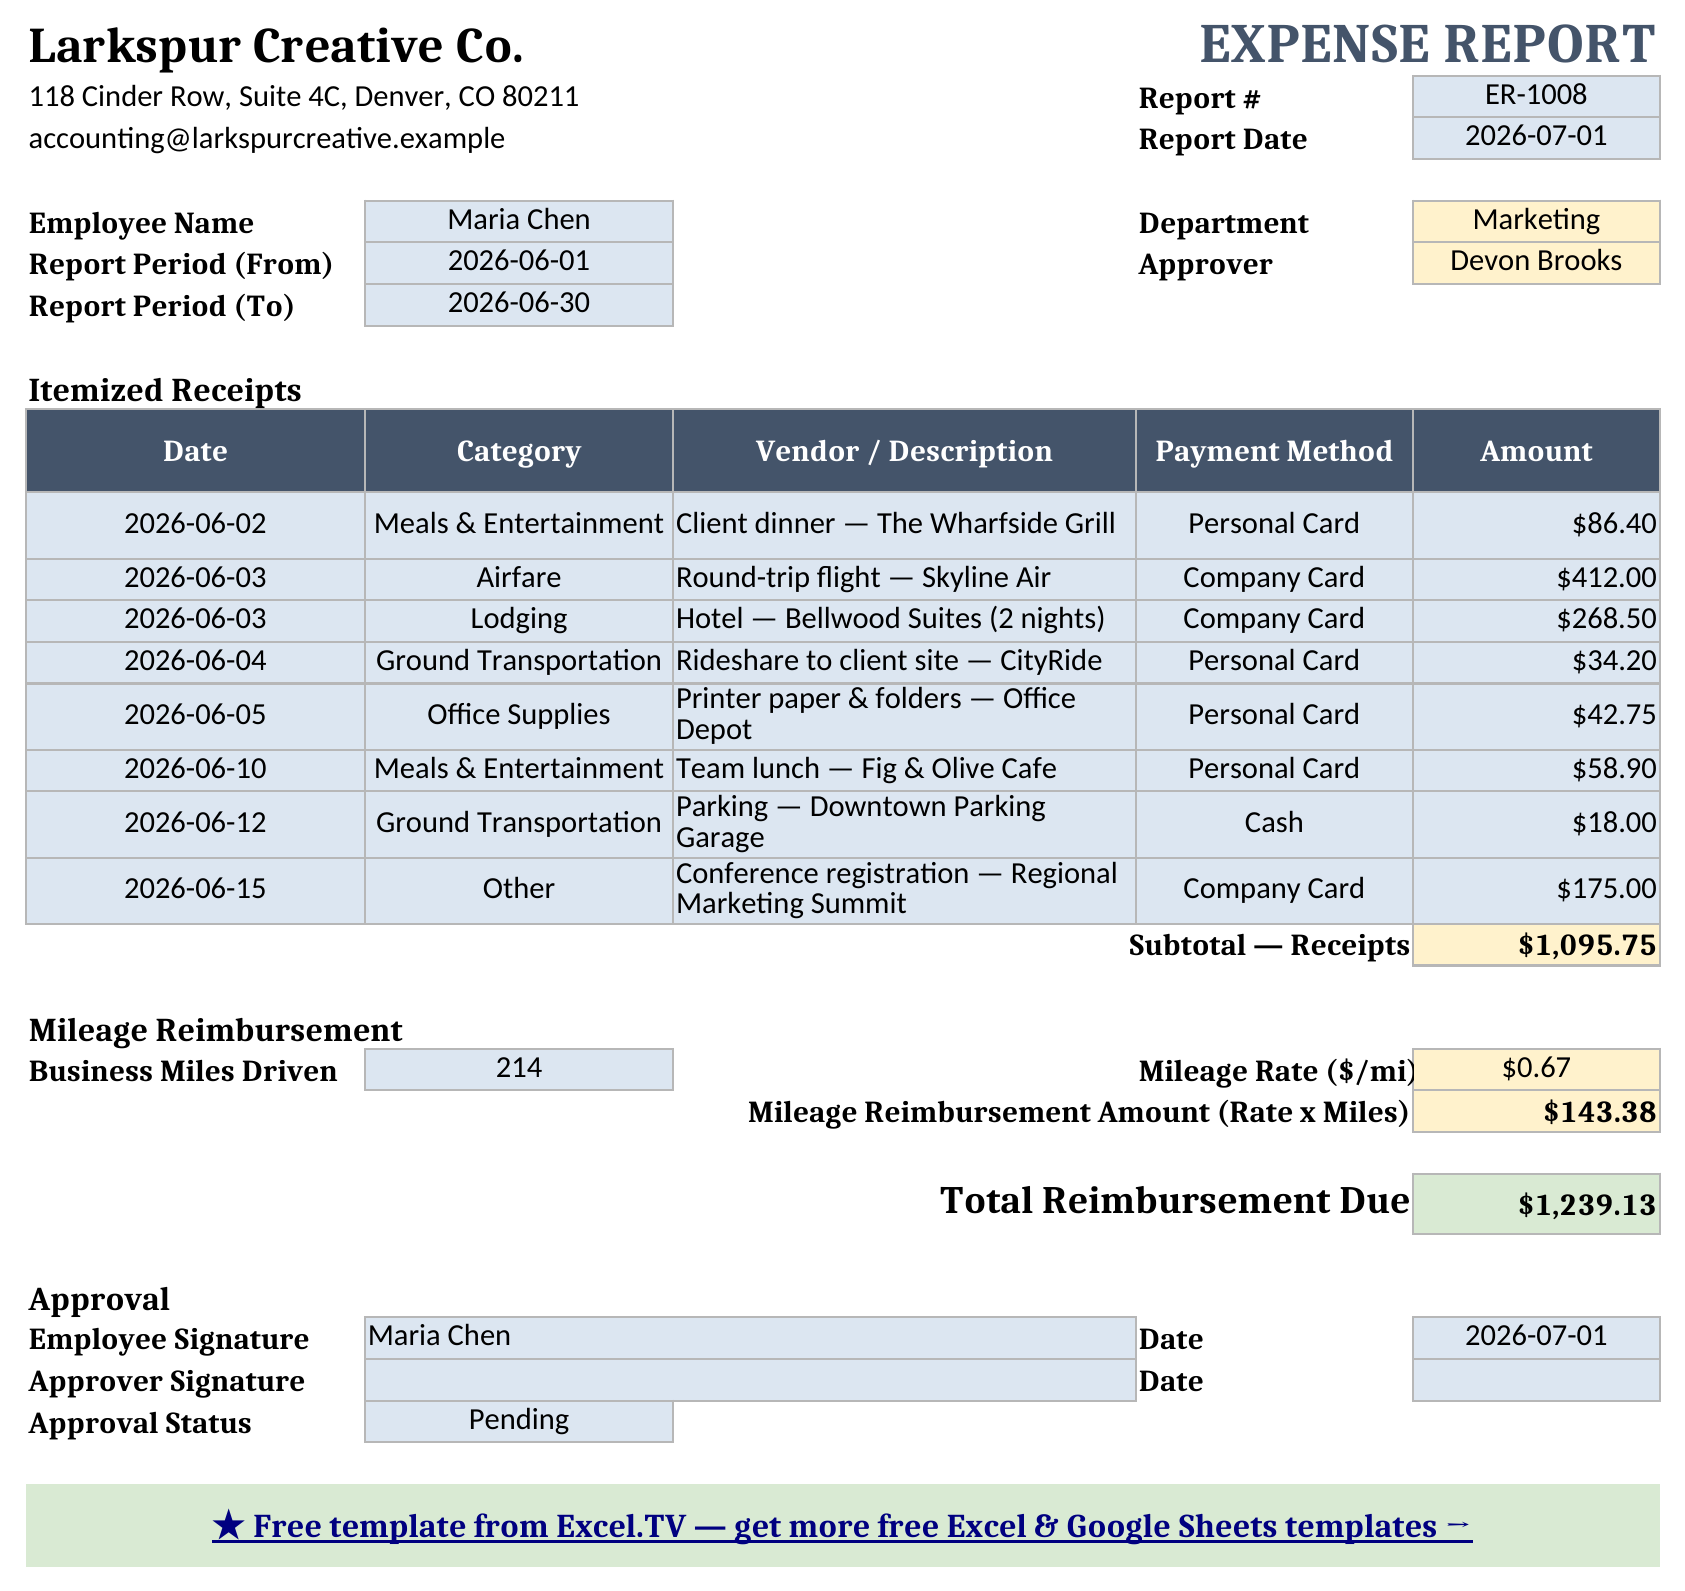The height and width of the screenshot is (1591, 1685).
Task: Click the Lodging category cell
Action: (x=519, y=620)
